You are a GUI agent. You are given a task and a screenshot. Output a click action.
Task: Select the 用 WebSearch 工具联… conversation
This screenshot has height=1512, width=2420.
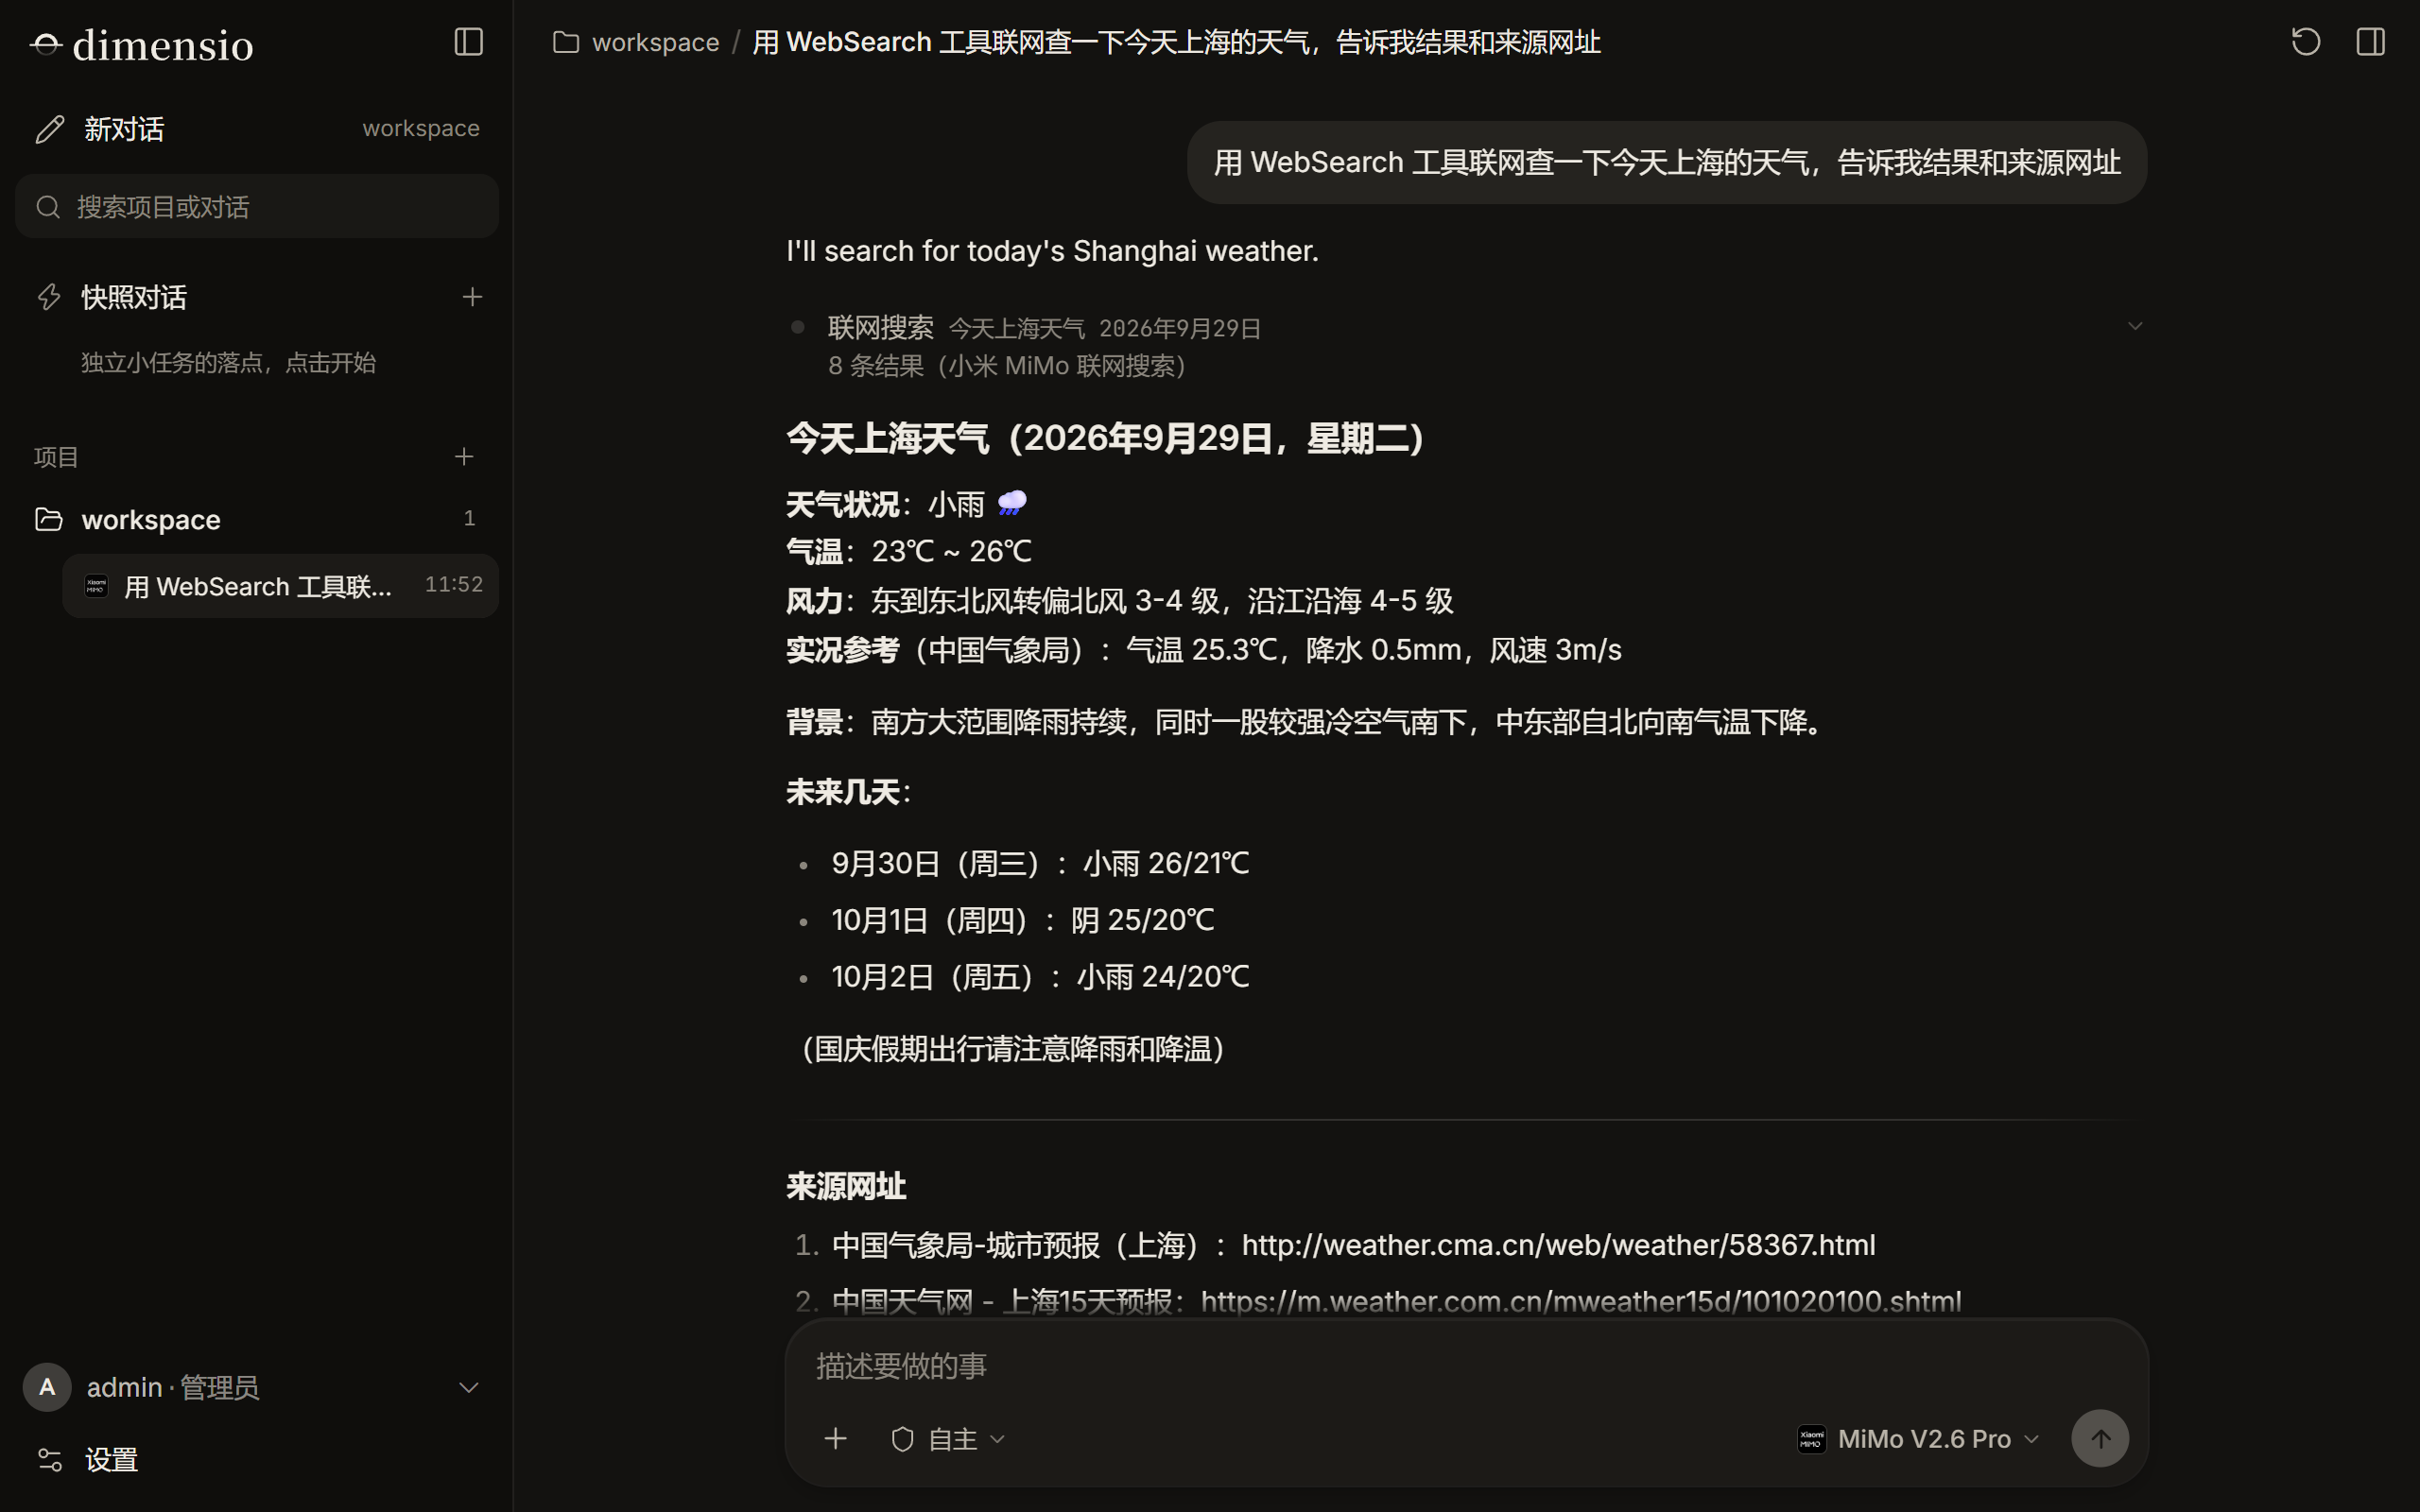click(280, 586)
